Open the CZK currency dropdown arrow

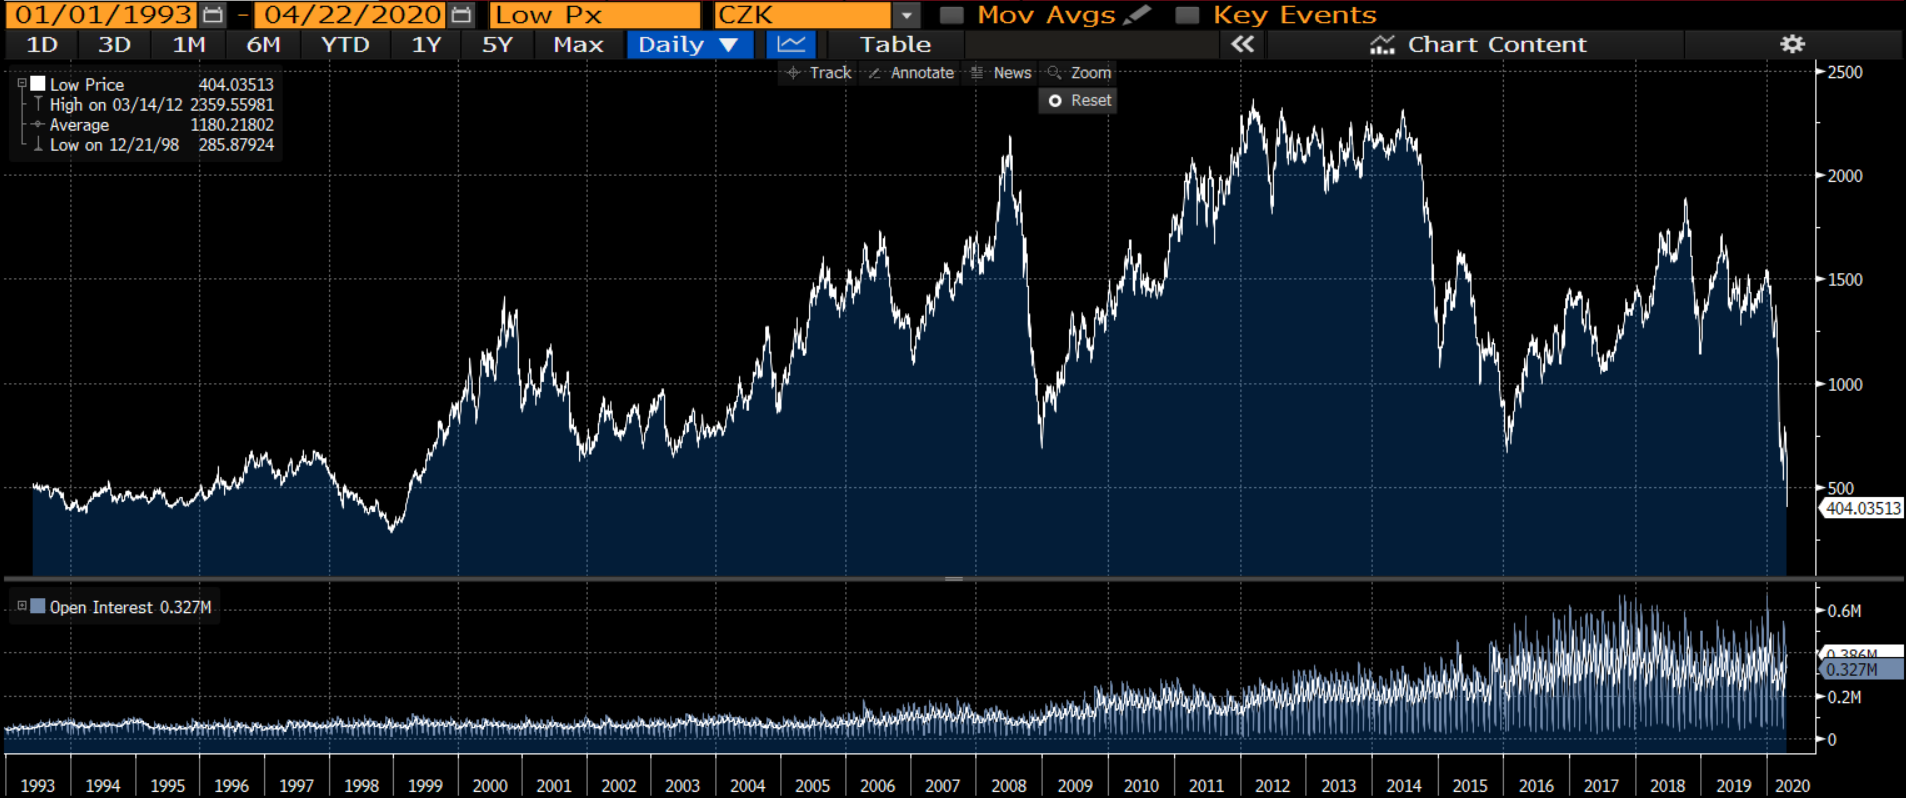(x=906, y=15)
